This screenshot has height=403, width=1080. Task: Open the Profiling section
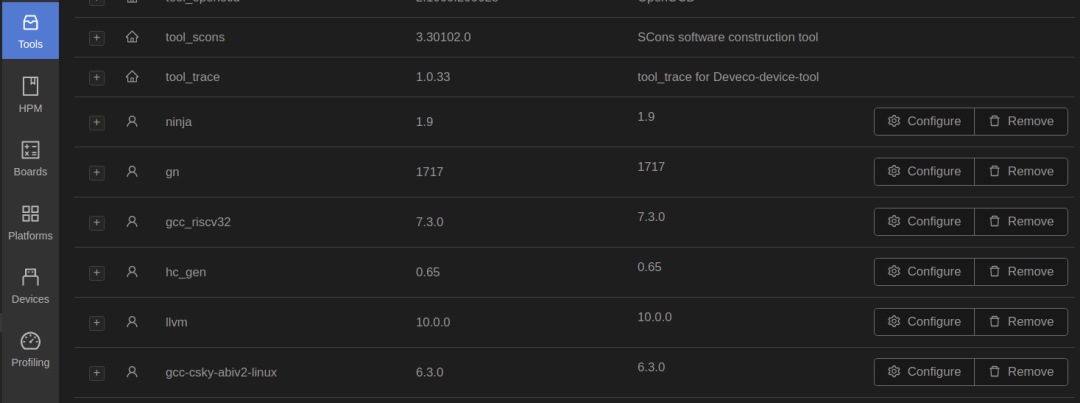point(30,349)
